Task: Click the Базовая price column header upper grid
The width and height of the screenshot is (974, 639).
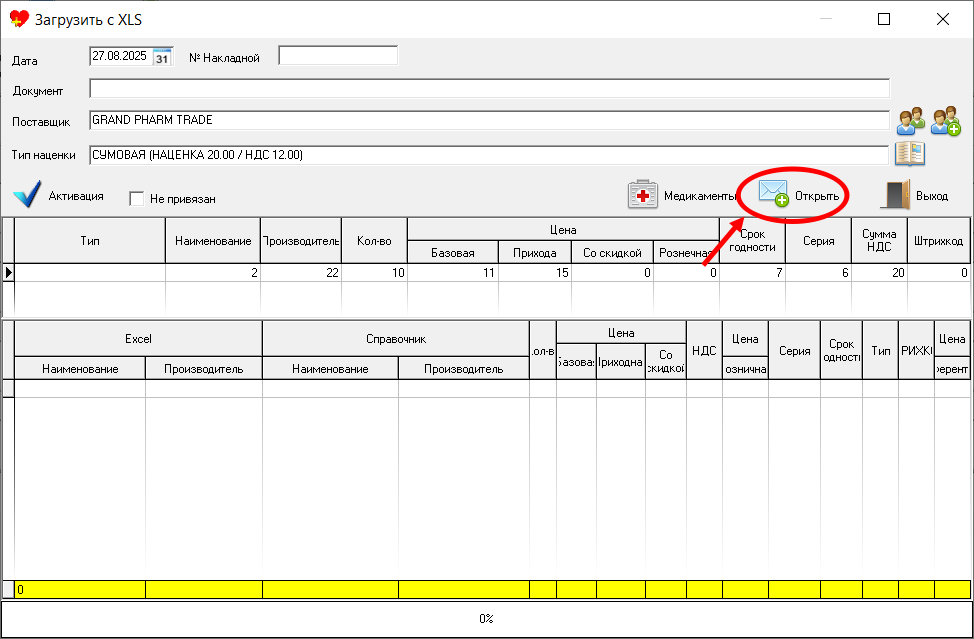Action: [453, 252]
